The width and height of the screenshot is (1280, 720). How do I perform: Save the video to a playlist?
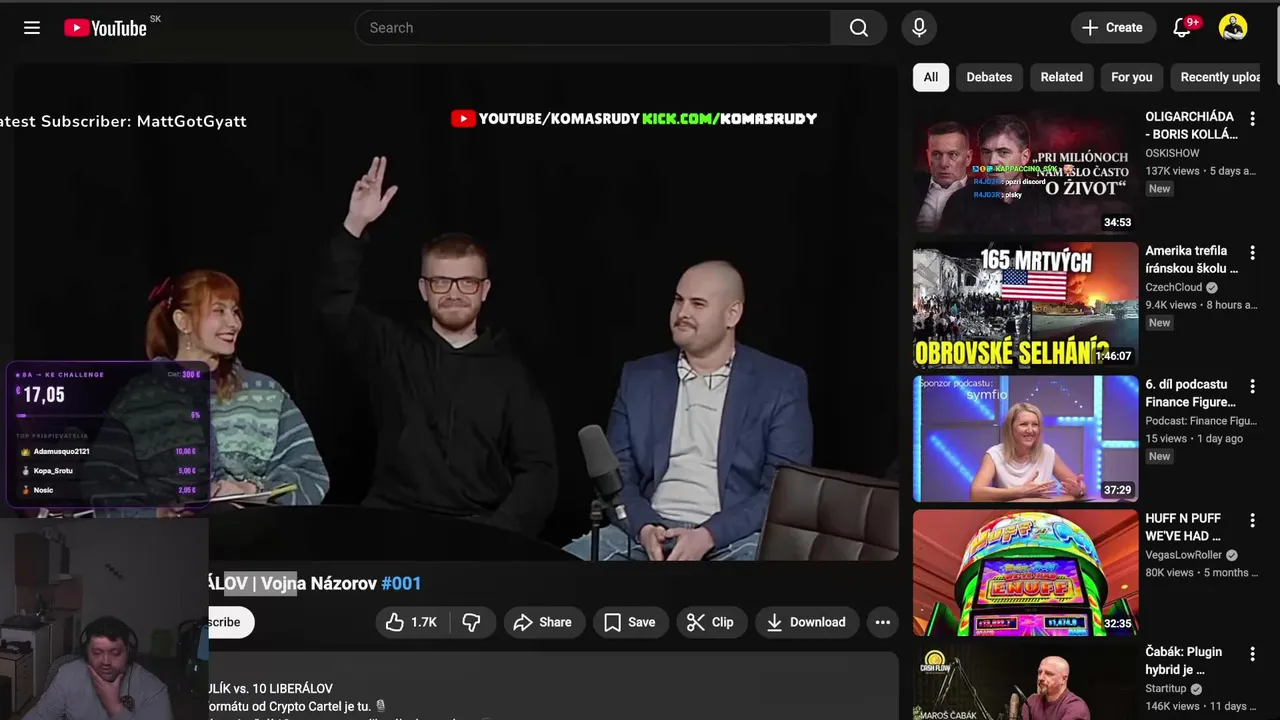coord(630,622)
